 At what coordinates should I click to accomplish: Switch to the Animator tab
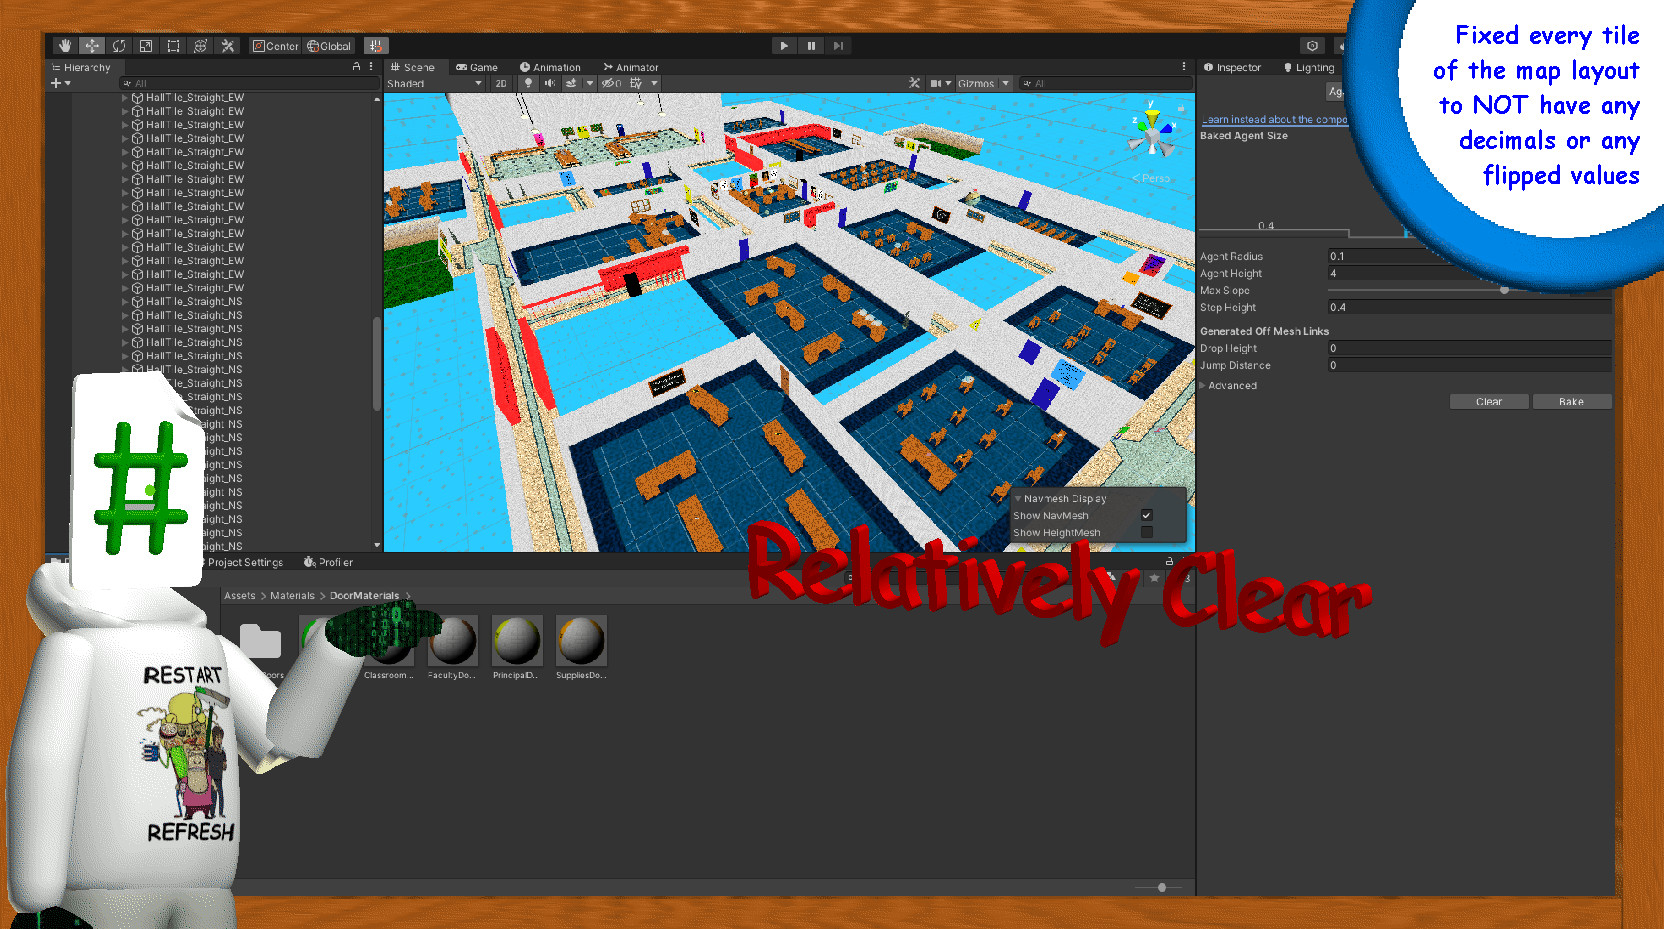pos(631,67)
